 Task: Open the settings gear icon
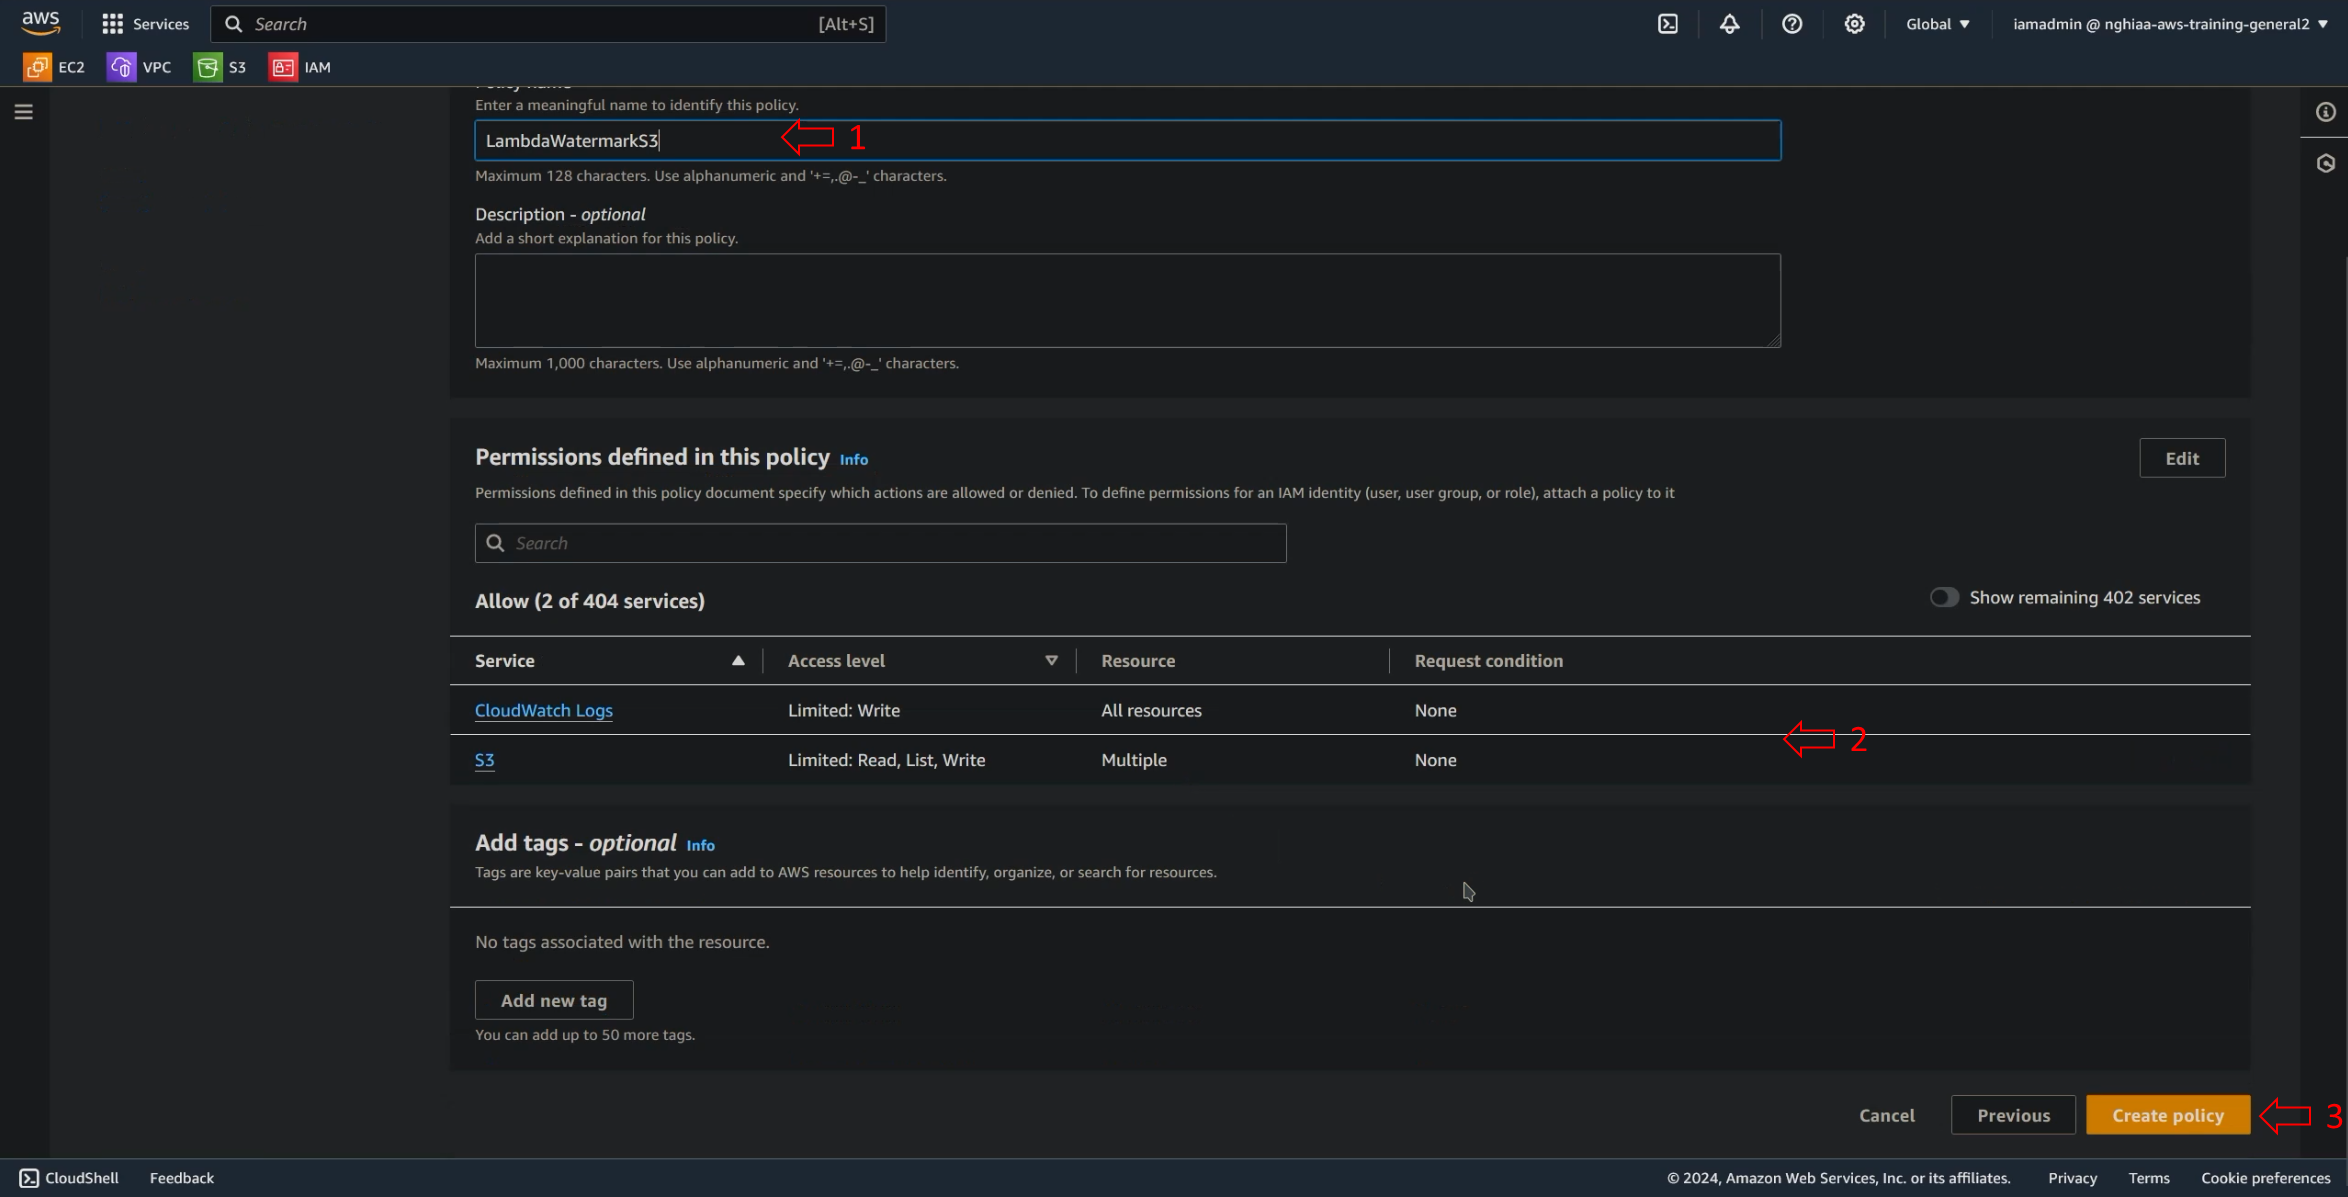coord(1854,24)
